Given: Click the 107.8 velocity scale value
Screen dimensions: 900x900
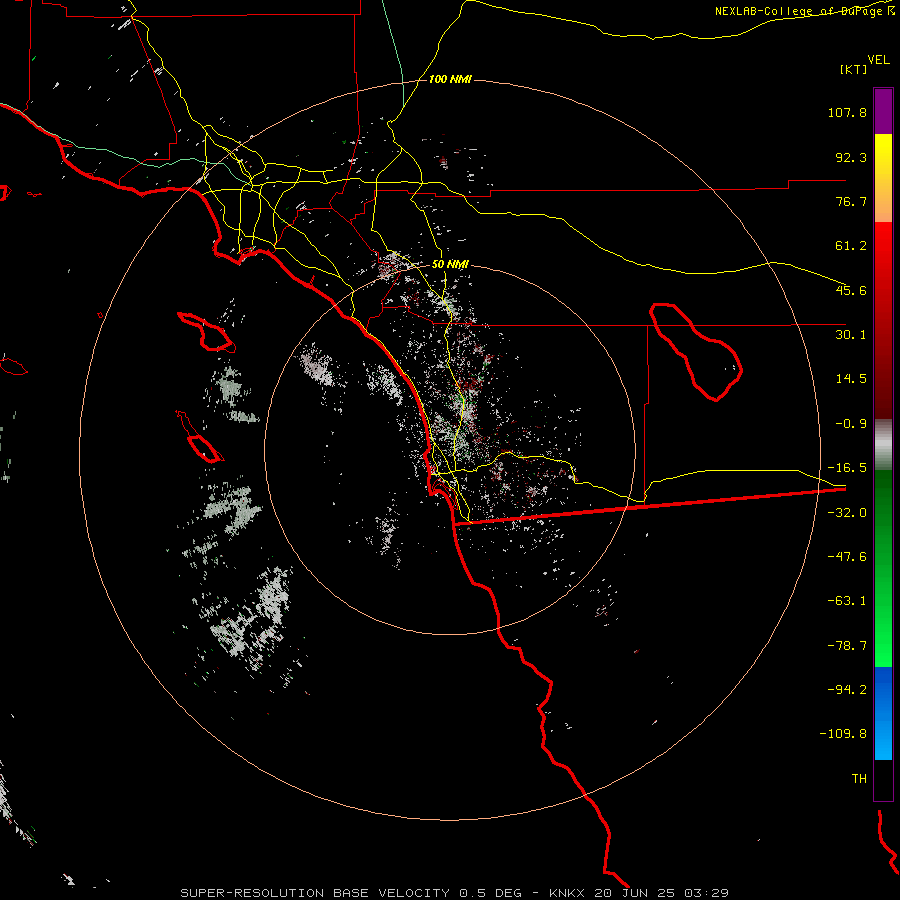Looking at the screenshot, I should pyautogui.click(x=847, y=112).
